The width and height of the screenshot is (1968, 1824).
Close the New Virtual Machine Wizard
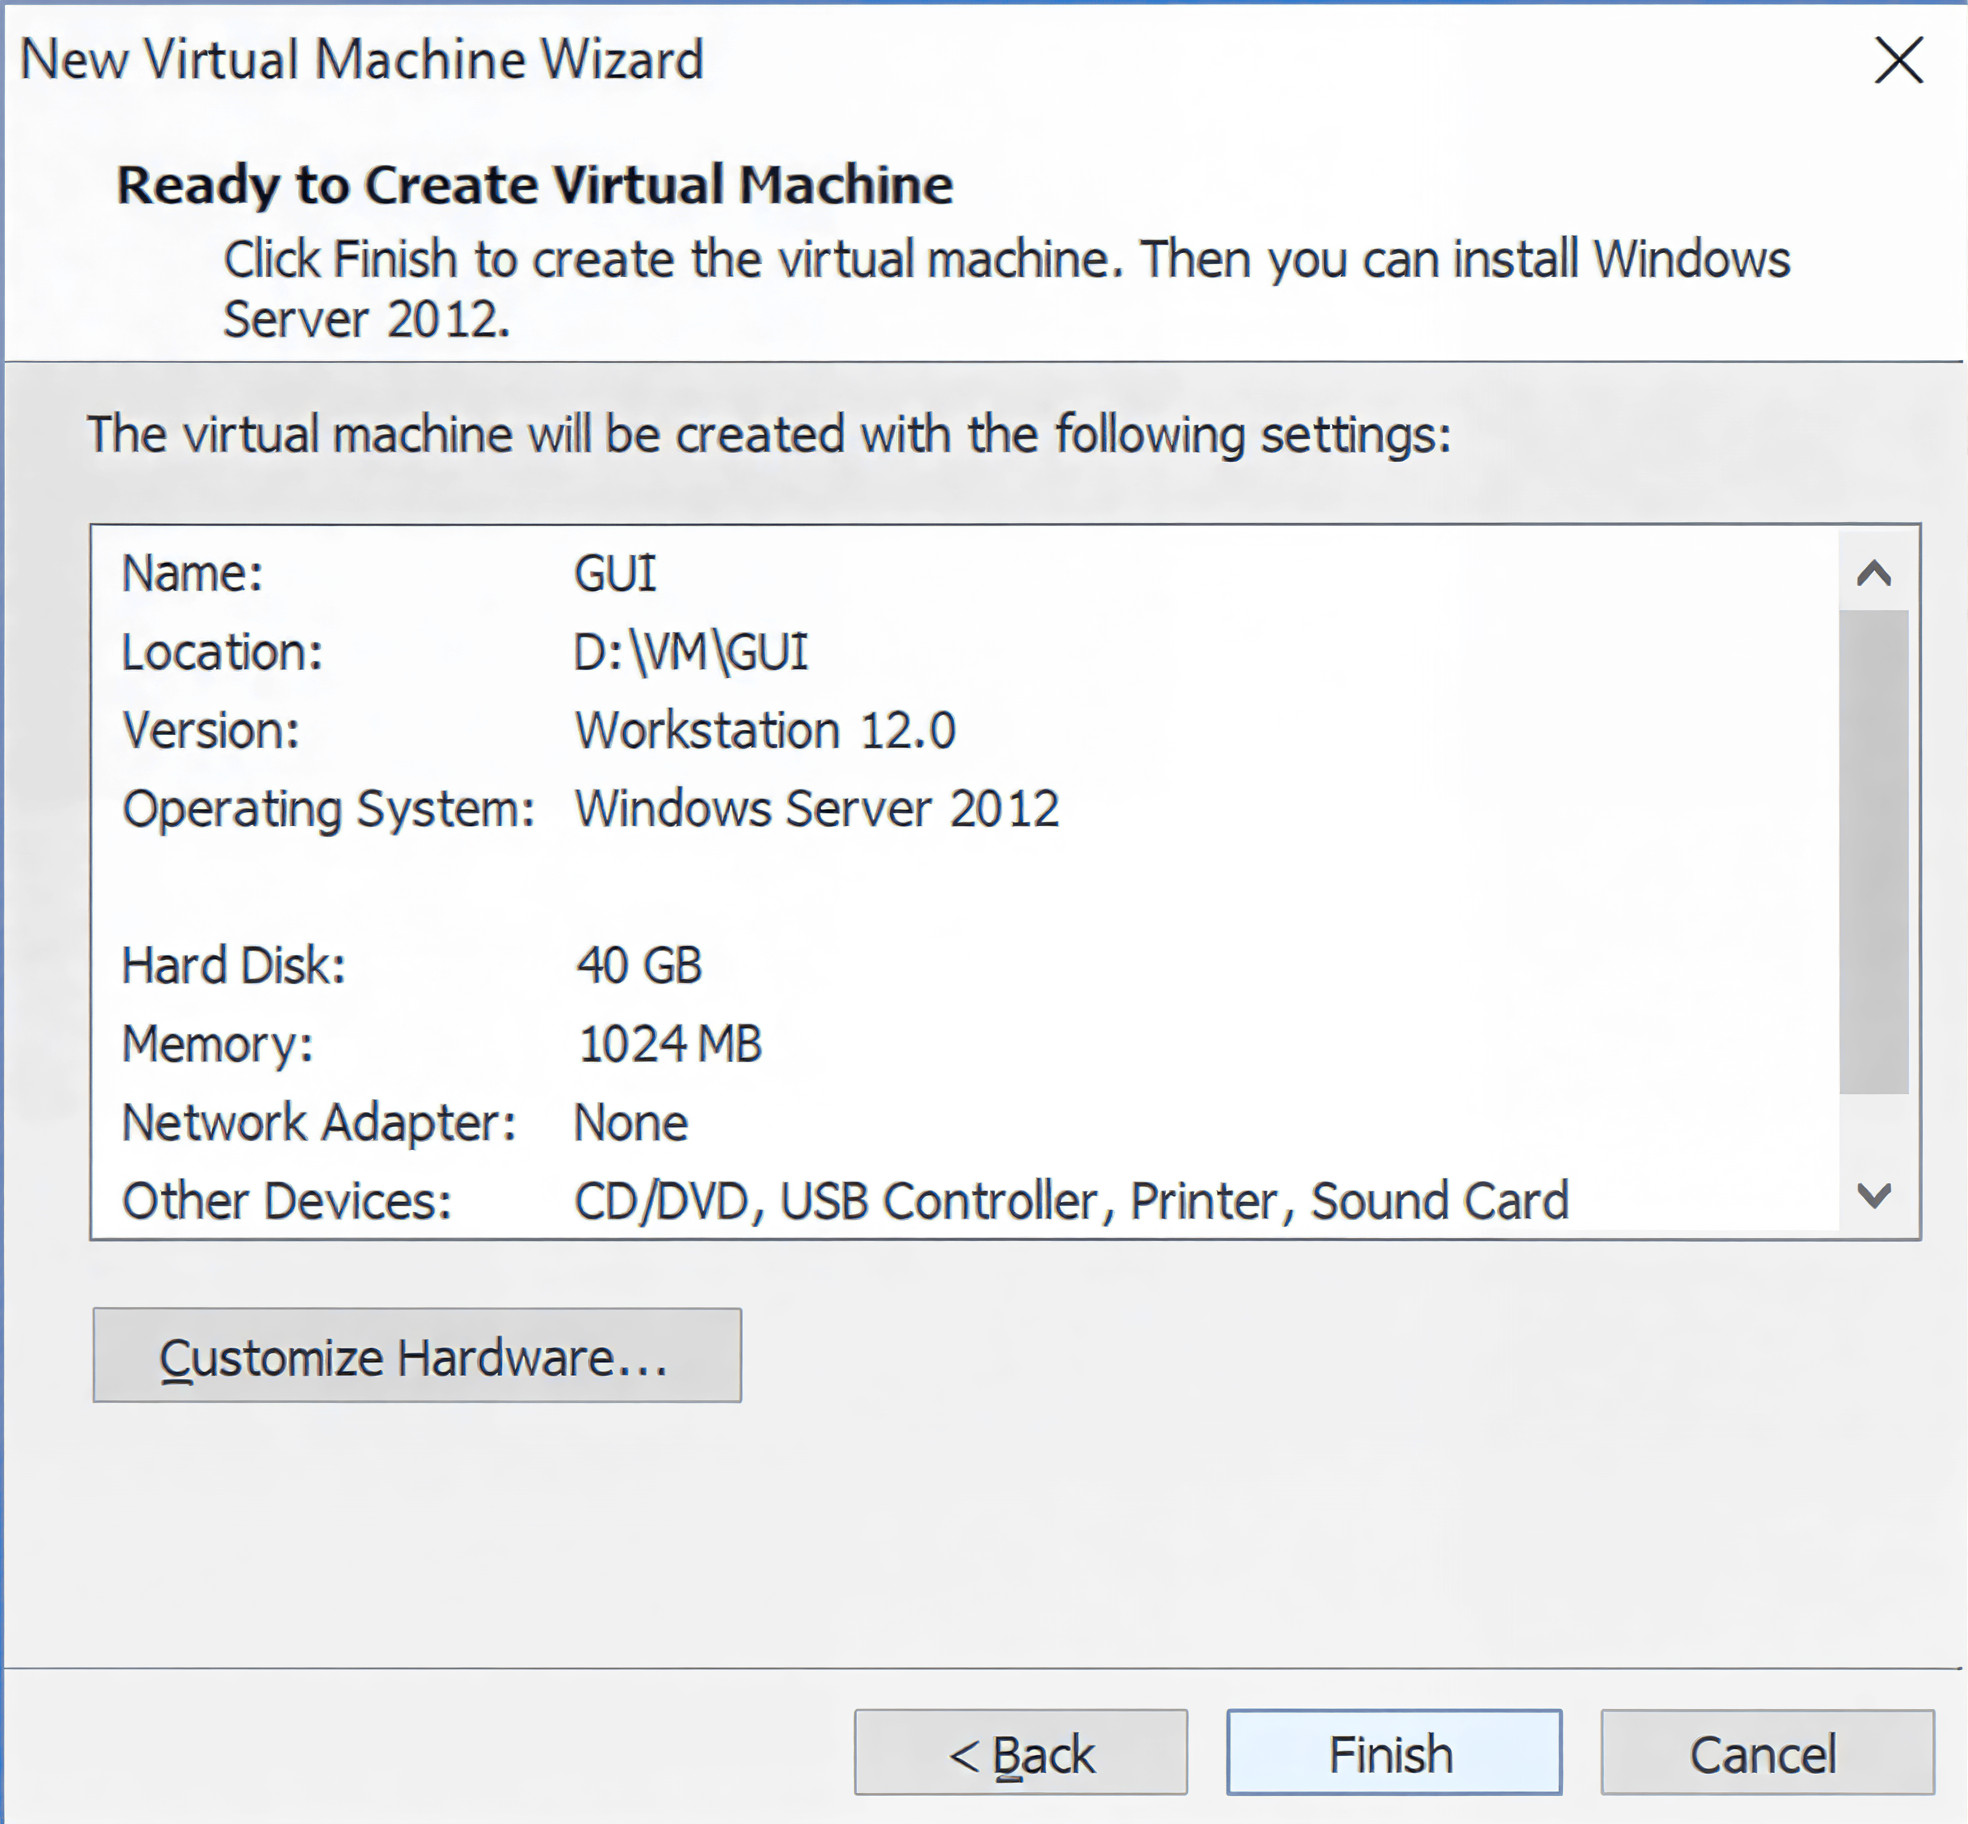coord(1897,60)
